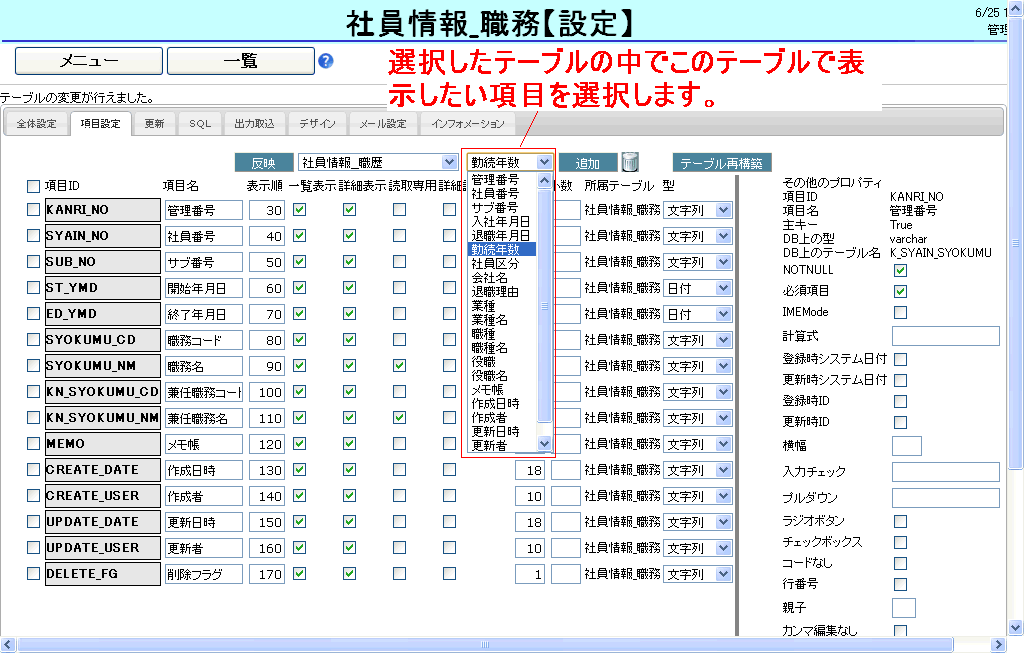Image resolution: width=1024 pixels, height=653 pixels.
Task: Open the メニュー page
Action: coord(89,61)
